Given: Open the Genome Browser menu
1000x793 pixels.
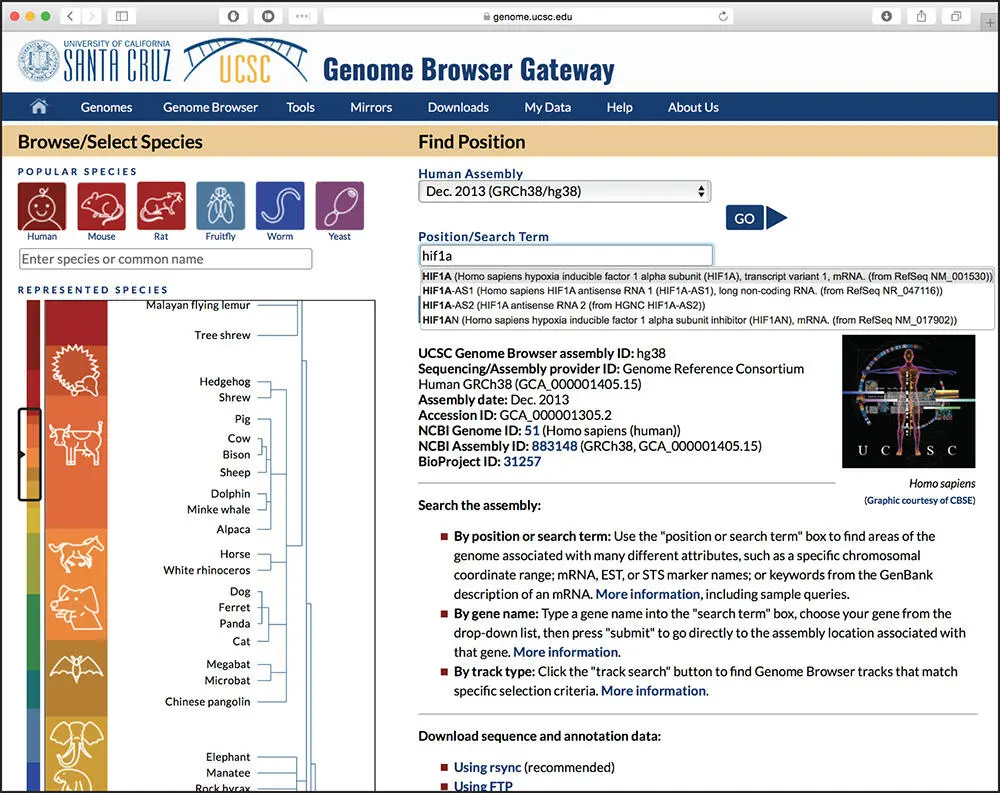Looking at the screenshot, I should (210, 107).
